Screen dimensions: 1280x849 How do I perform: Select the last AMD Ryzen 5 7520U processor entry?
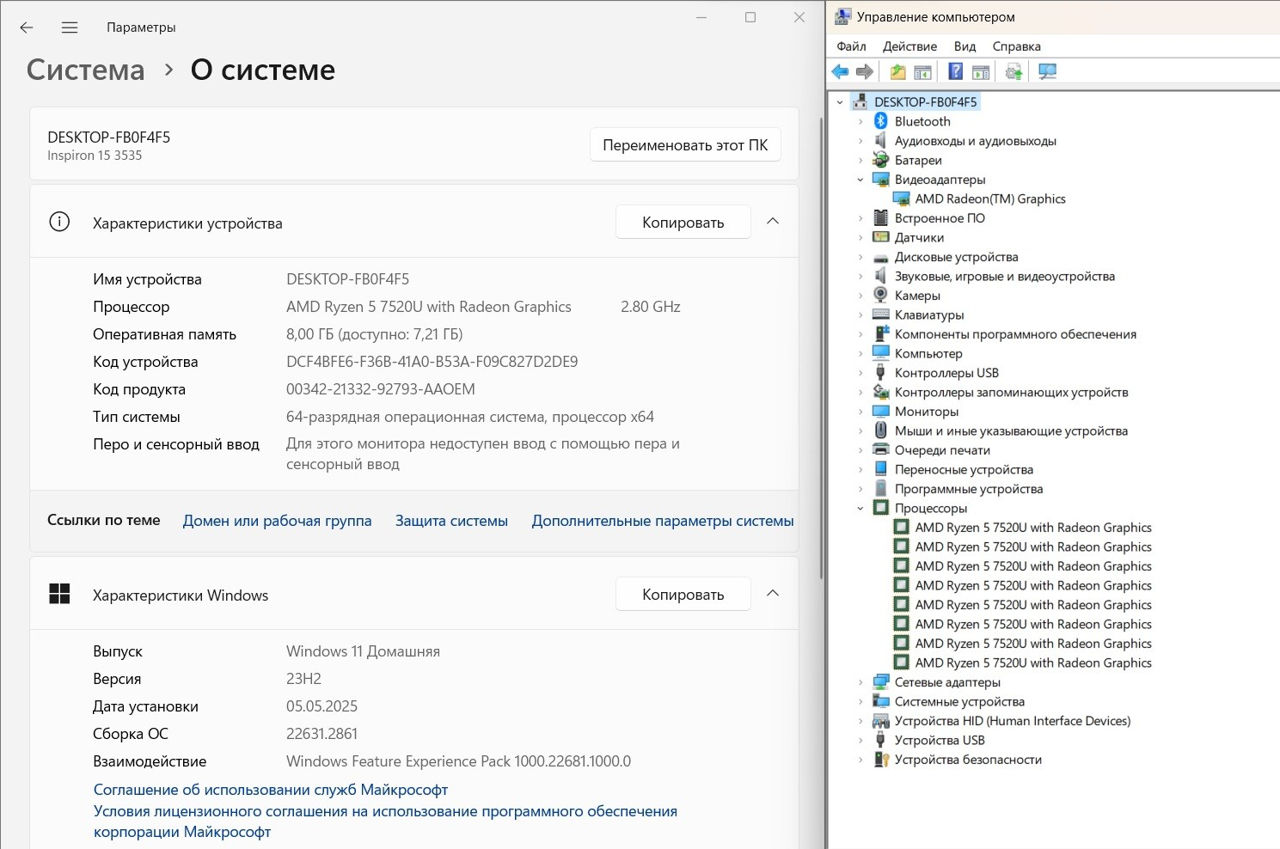(1033, 662)
